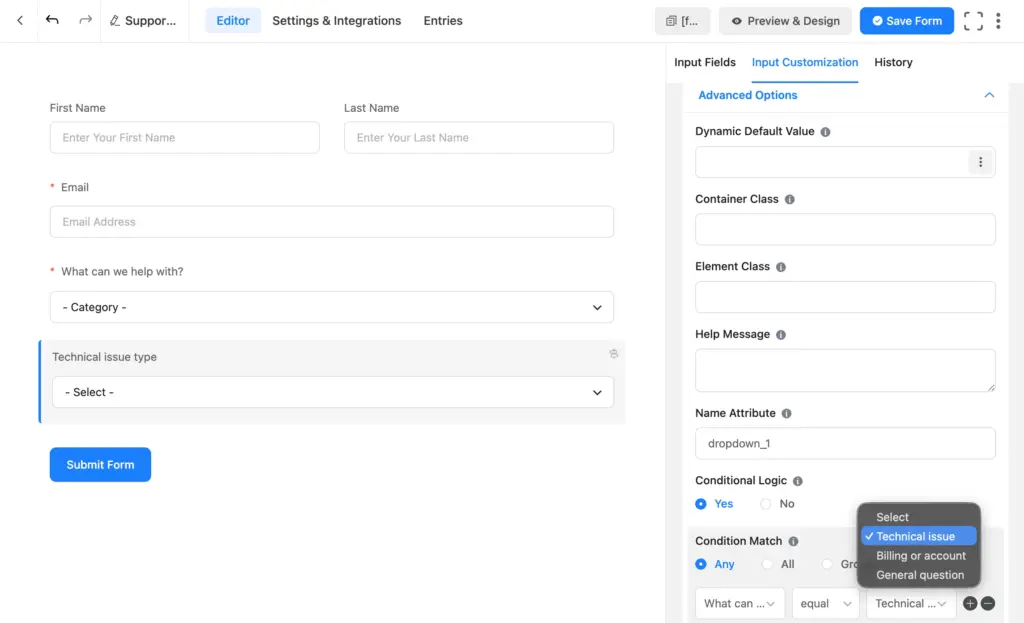Click the Help Message text area
Viewport: 1024px width, 623px height.
tap(845, 370)
